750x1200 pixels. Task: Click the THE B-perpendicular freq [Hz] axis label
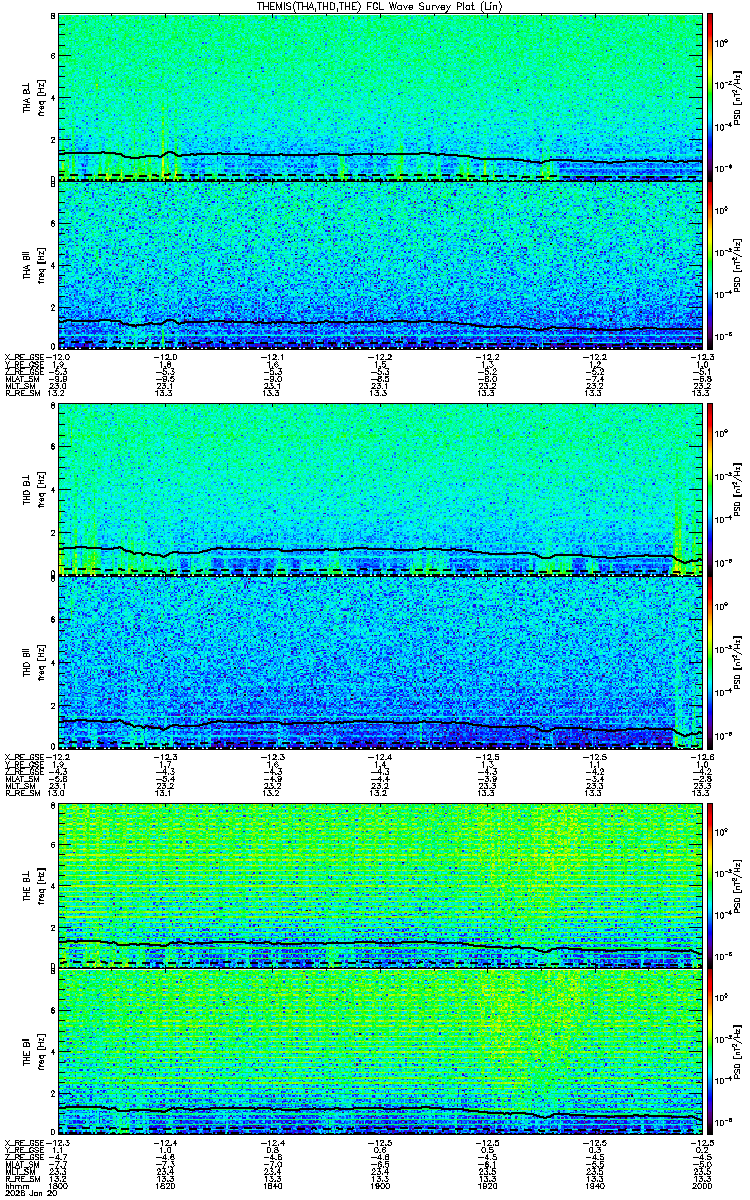[x=41, y=885]
